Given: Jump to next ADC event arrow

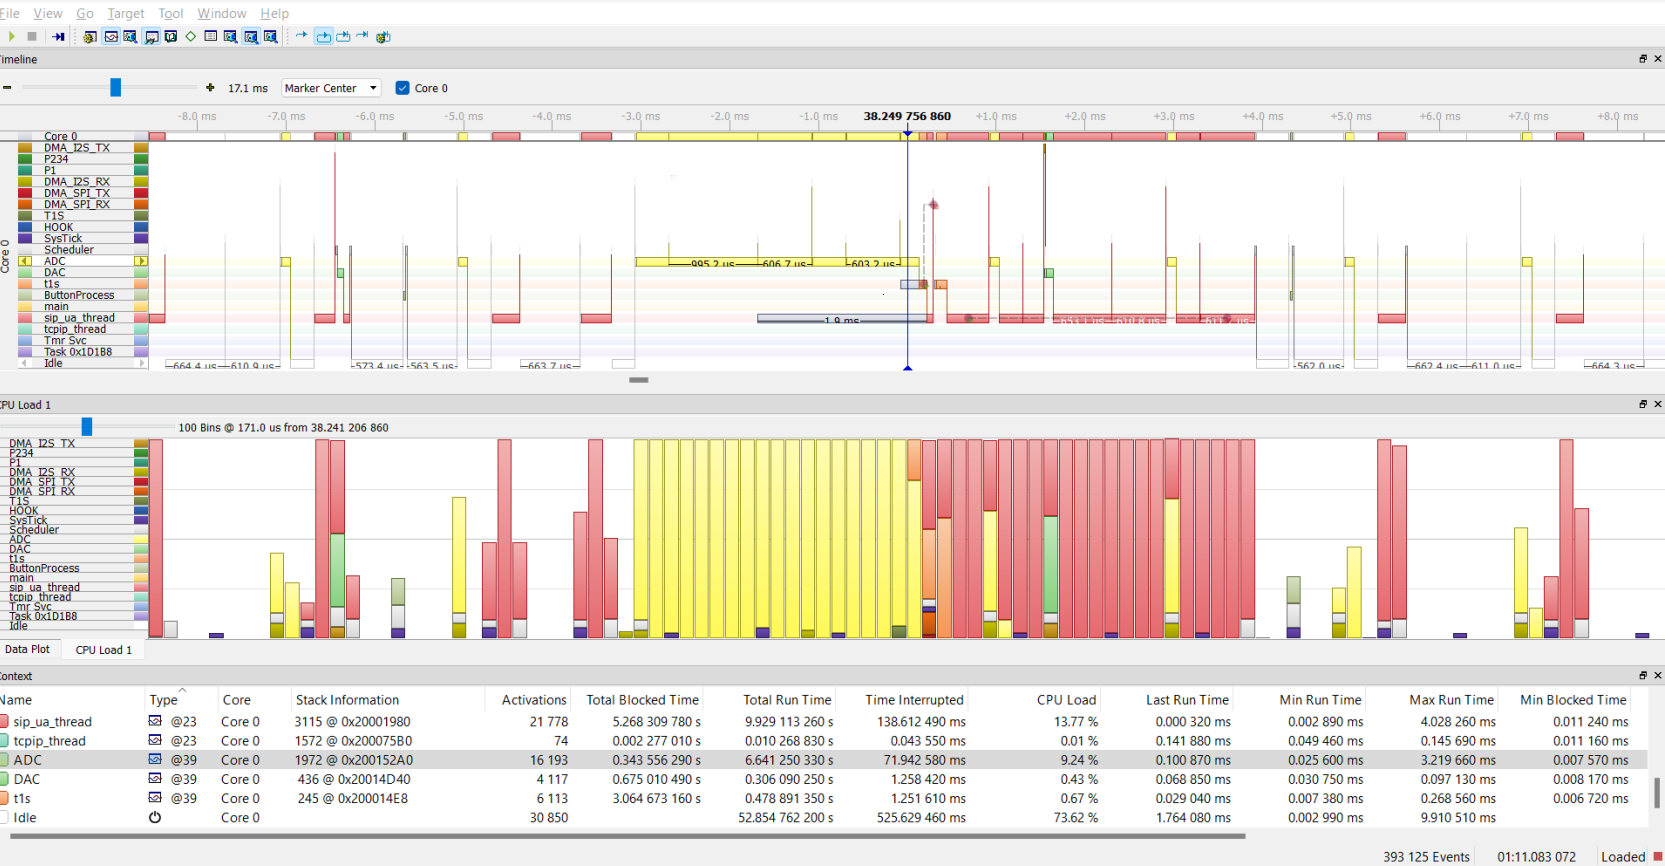Looking at the screenshot, I should click(141, 261).
